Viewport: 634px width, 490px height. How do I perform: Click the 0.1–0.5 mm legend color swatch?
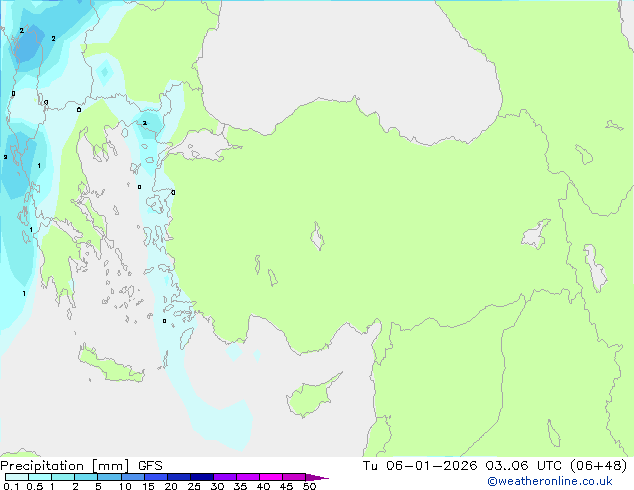pos(17,477)
